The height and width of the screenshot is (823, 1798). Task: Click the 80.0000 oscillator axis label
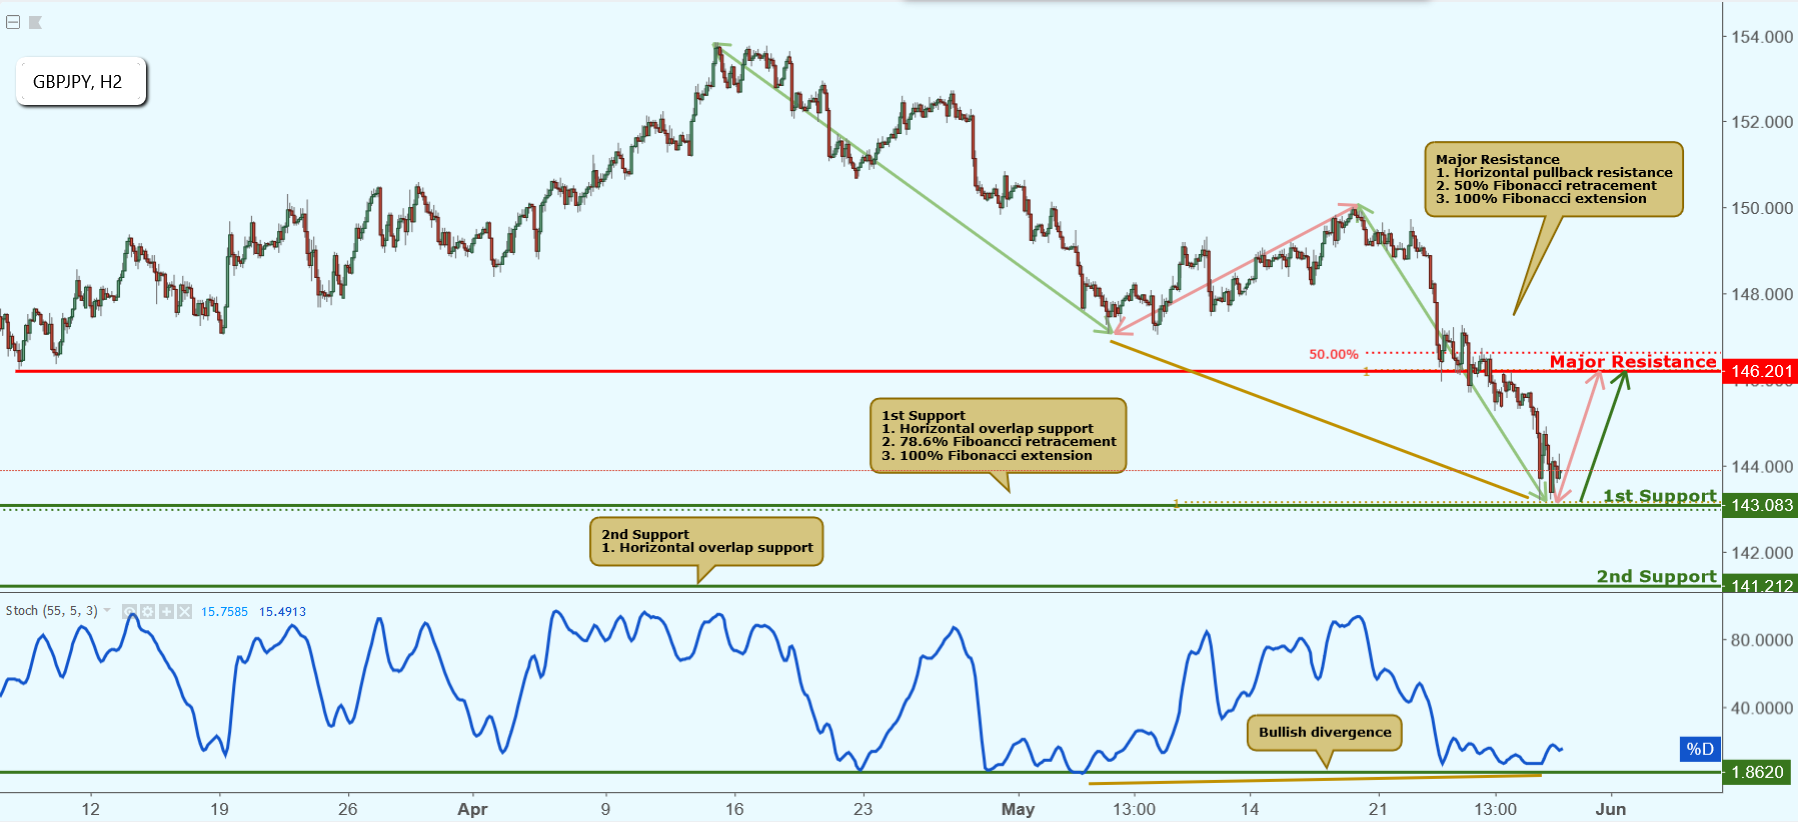pyautogui.click(x=1762, y=640)
